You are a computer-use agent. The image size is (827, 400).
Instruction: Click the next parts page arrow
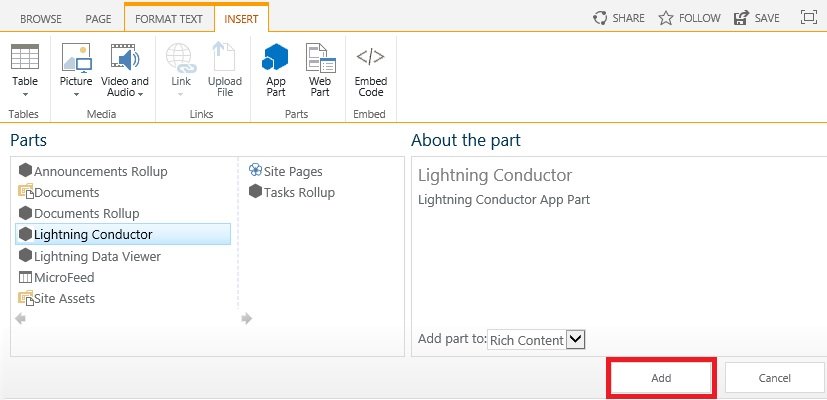246,319
